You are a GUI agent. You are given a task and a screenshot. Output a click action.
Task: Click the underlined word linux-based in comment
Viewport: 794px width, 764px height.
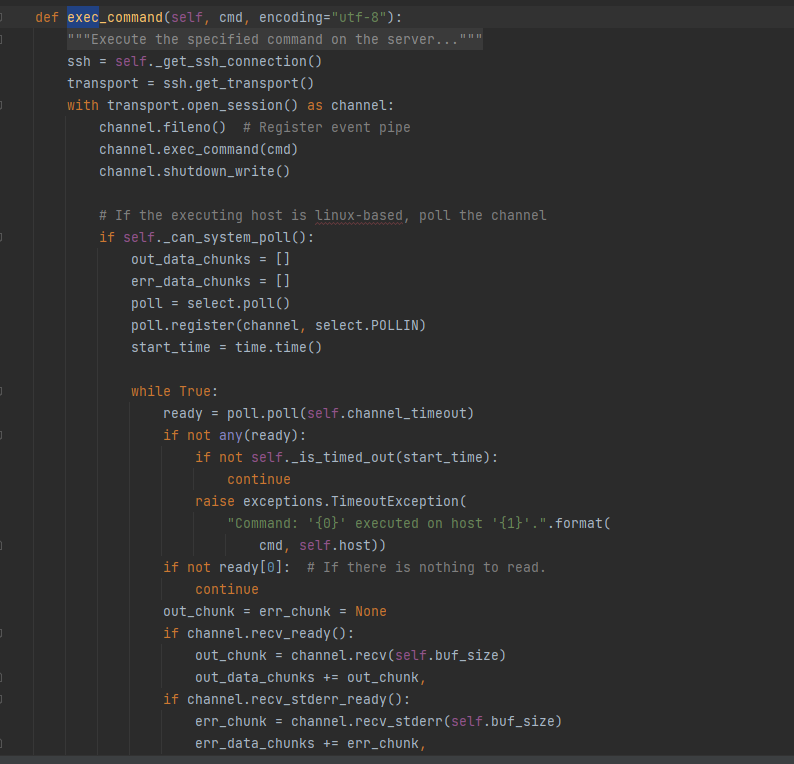click(359, 216)
